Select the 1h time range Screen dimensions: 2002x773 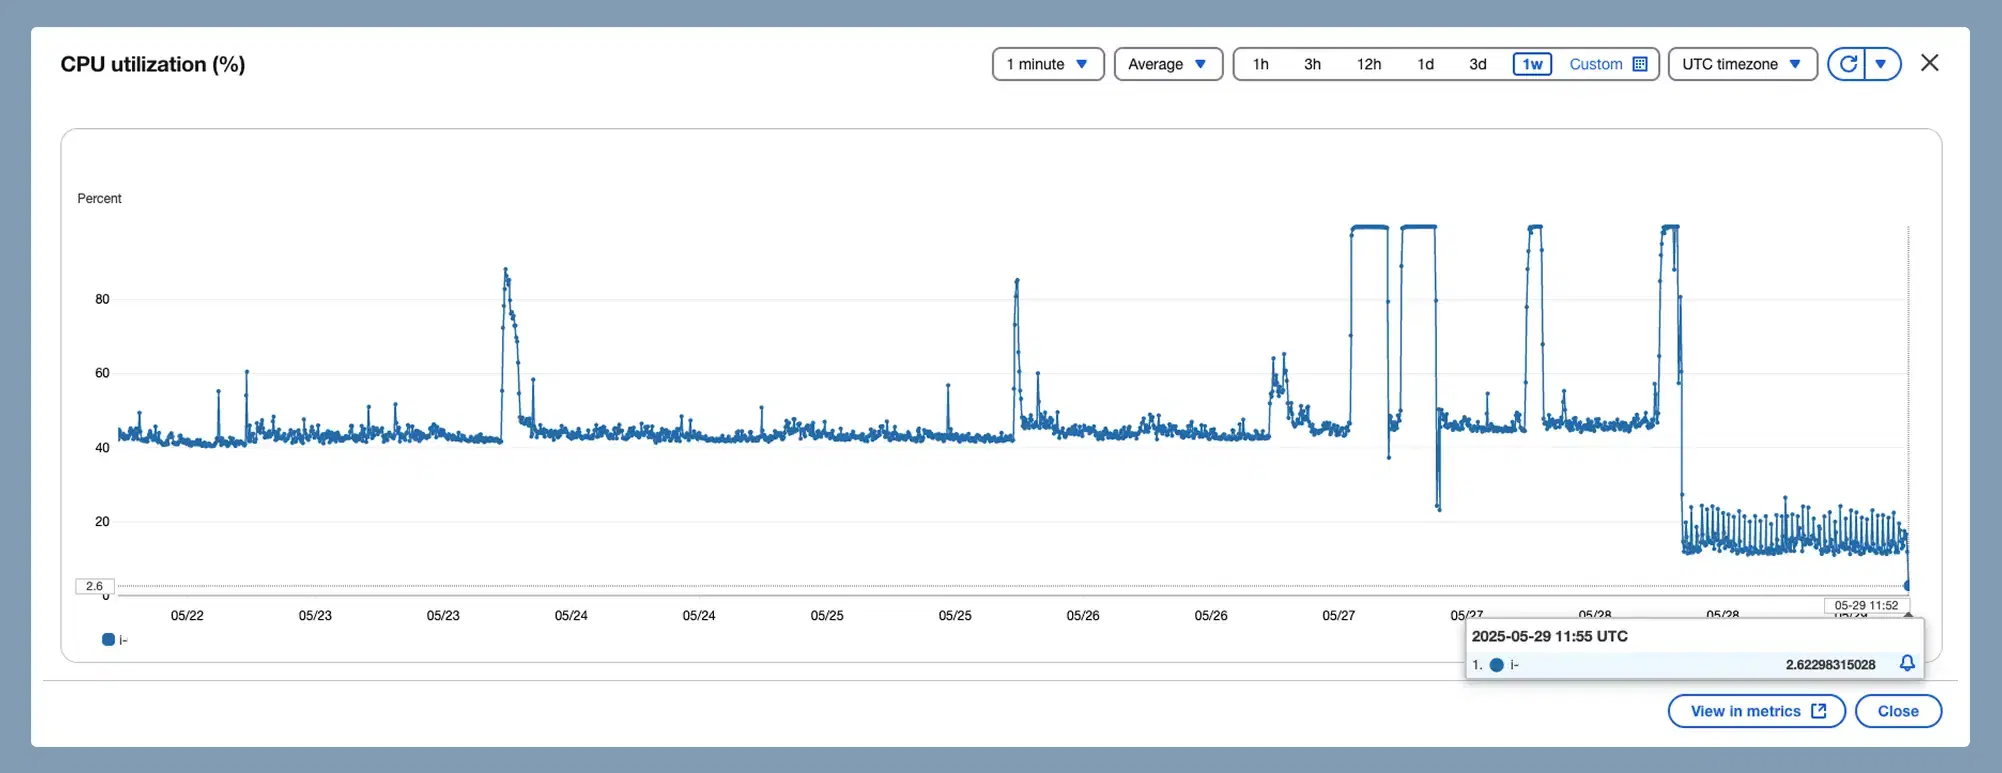pos(1261,64)
